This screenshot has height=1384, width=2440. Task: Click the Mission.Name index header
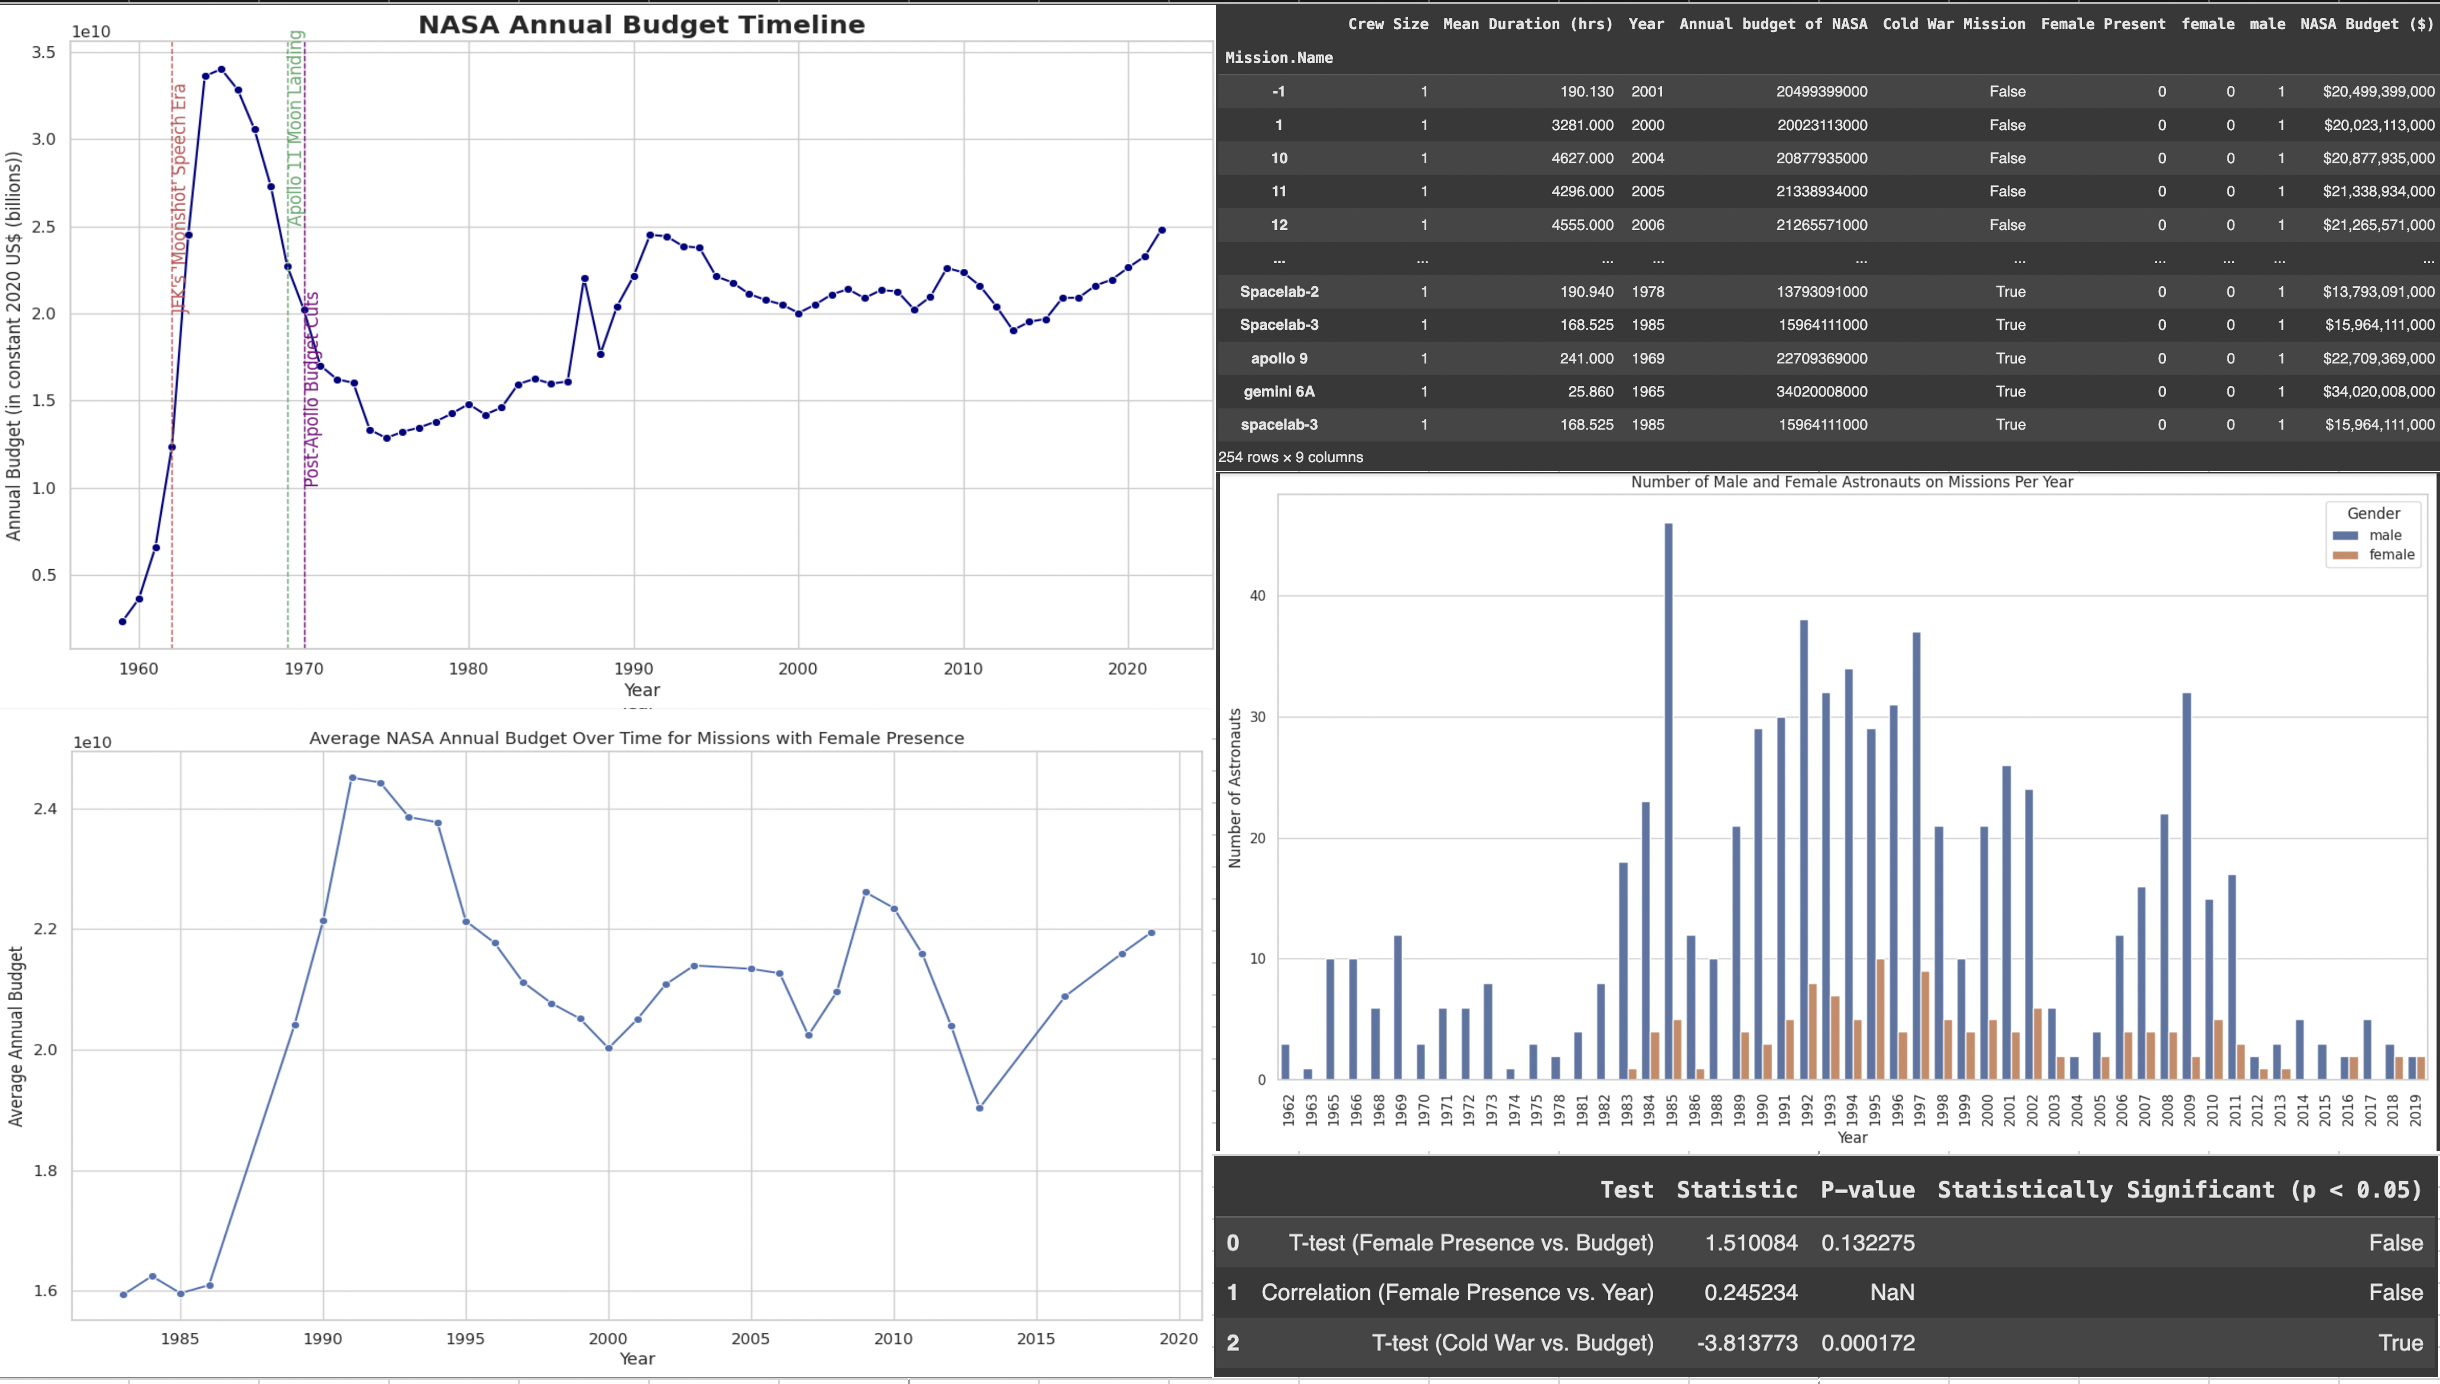pyautogui.click(x=1278, y=58)
